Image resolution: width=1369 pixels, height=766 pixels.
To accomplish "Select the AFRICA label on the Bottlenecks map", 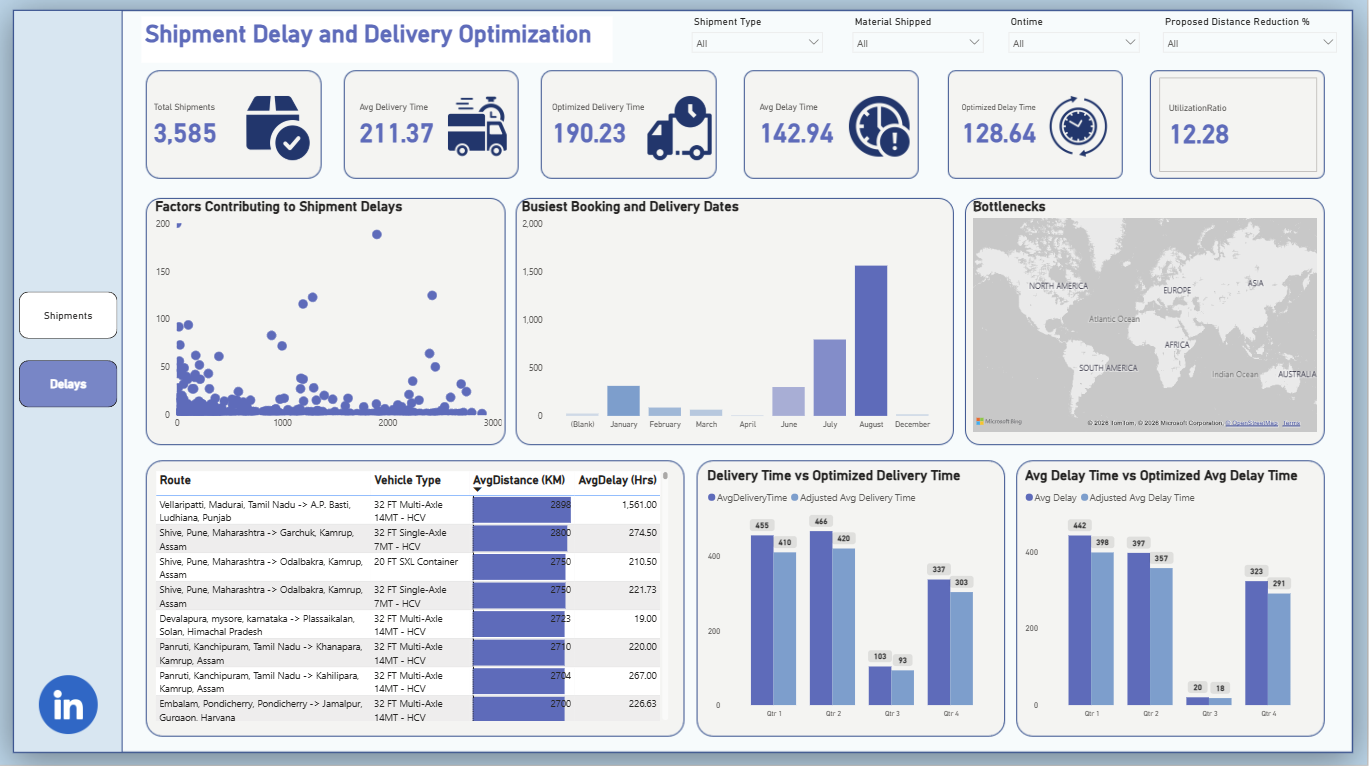I will pyautogui.click(x=1177, y=345).
